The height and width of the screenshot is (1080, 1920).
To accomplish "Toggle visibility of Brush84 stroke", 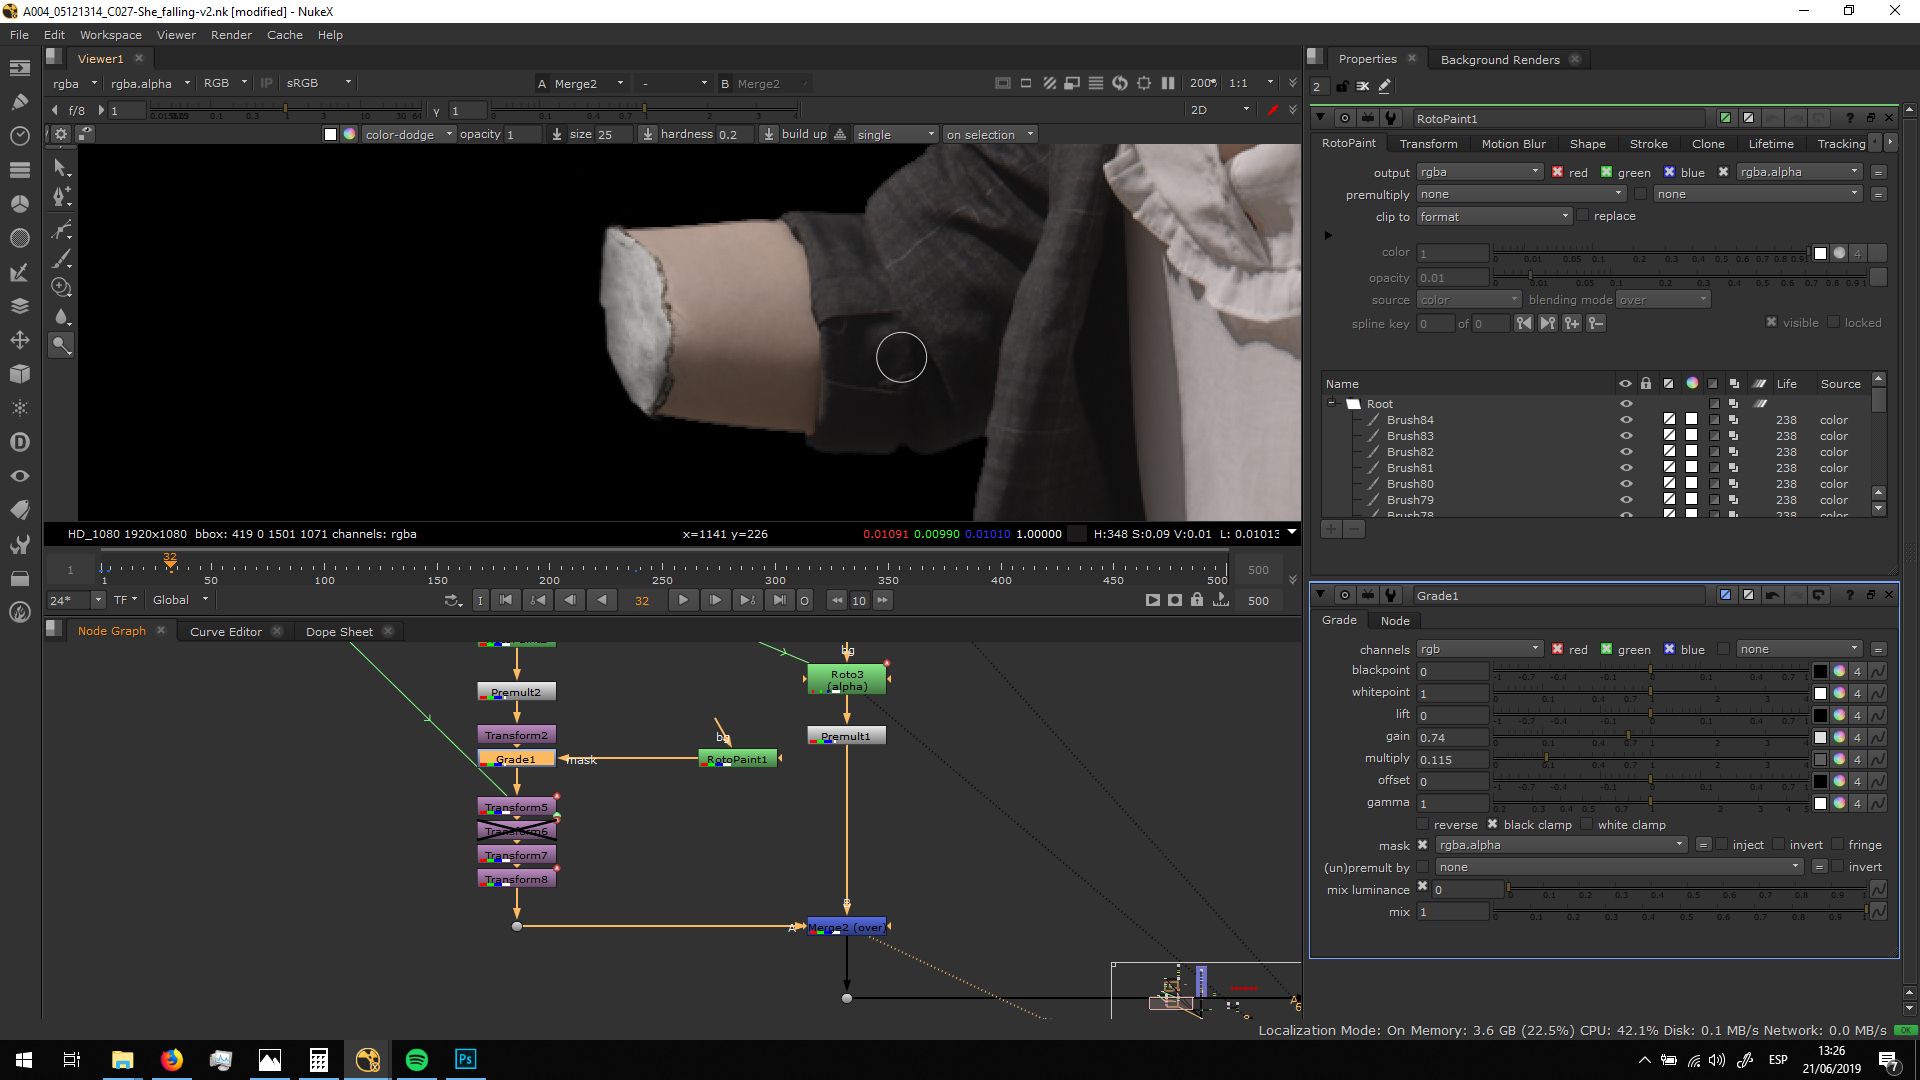I will 1626,420.
